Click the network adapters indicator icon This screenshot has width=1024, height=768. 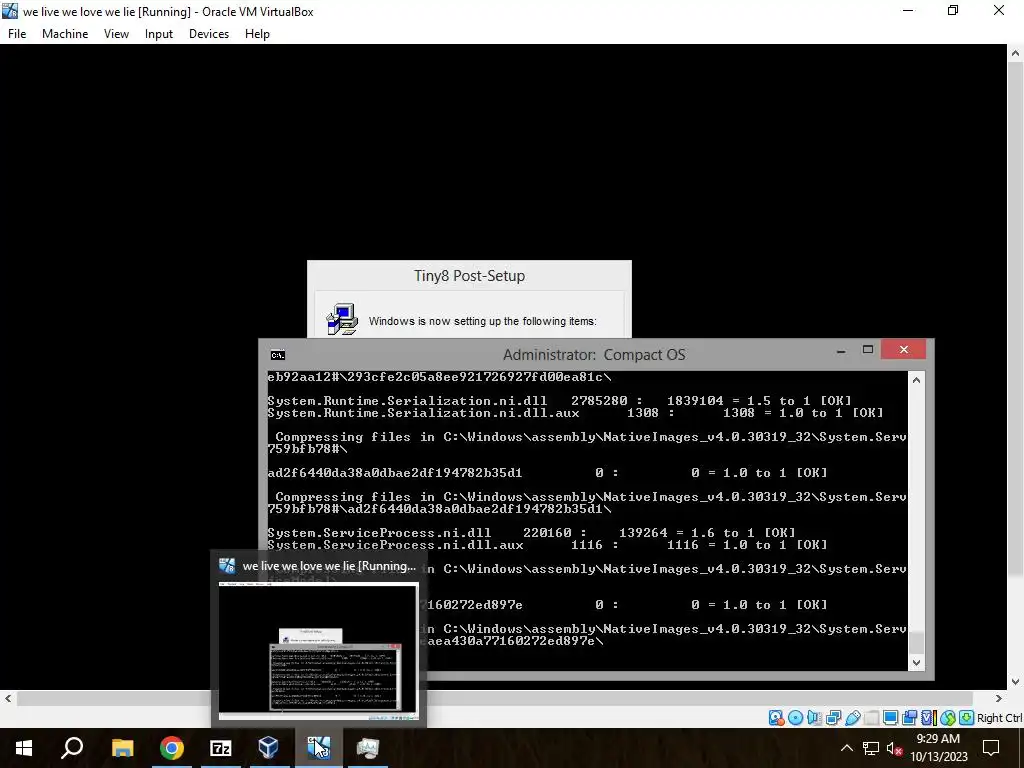(x=833, y=718)
